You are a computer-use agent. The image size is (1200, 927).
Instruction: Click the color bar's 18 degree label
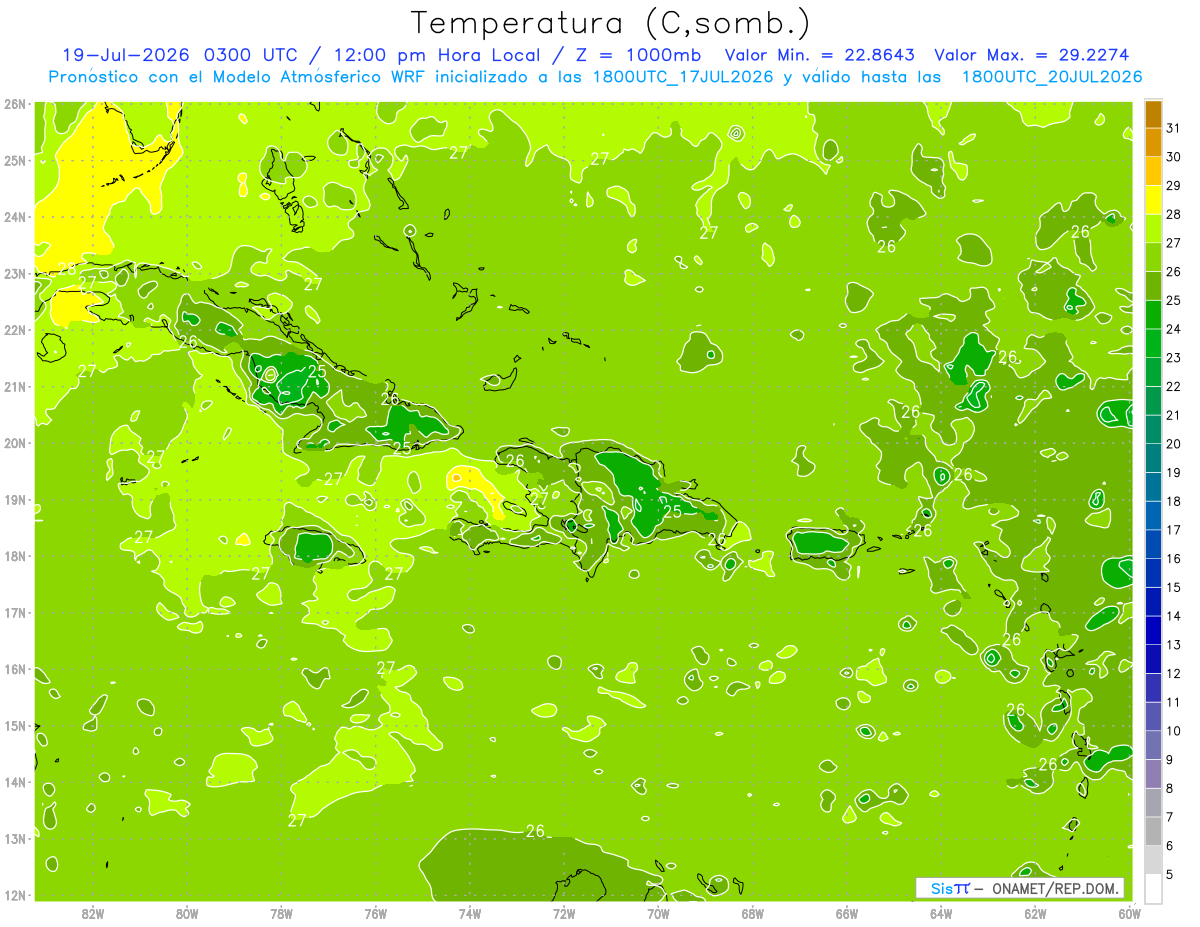coord(1173,501)
